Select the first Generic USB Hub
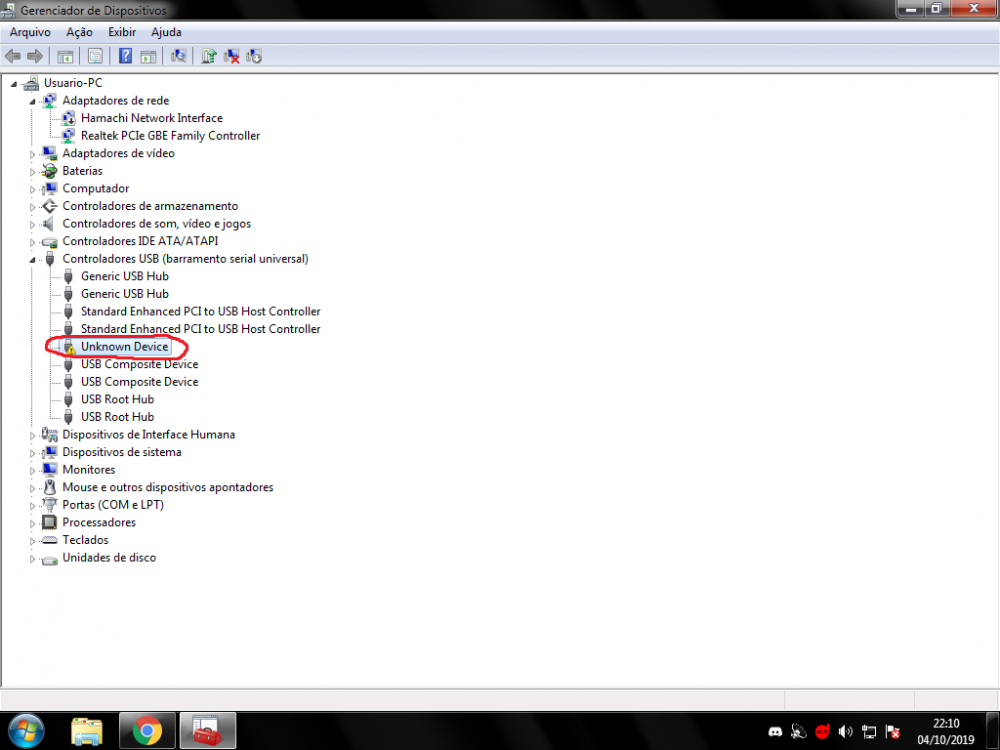 tap(124, 276)
